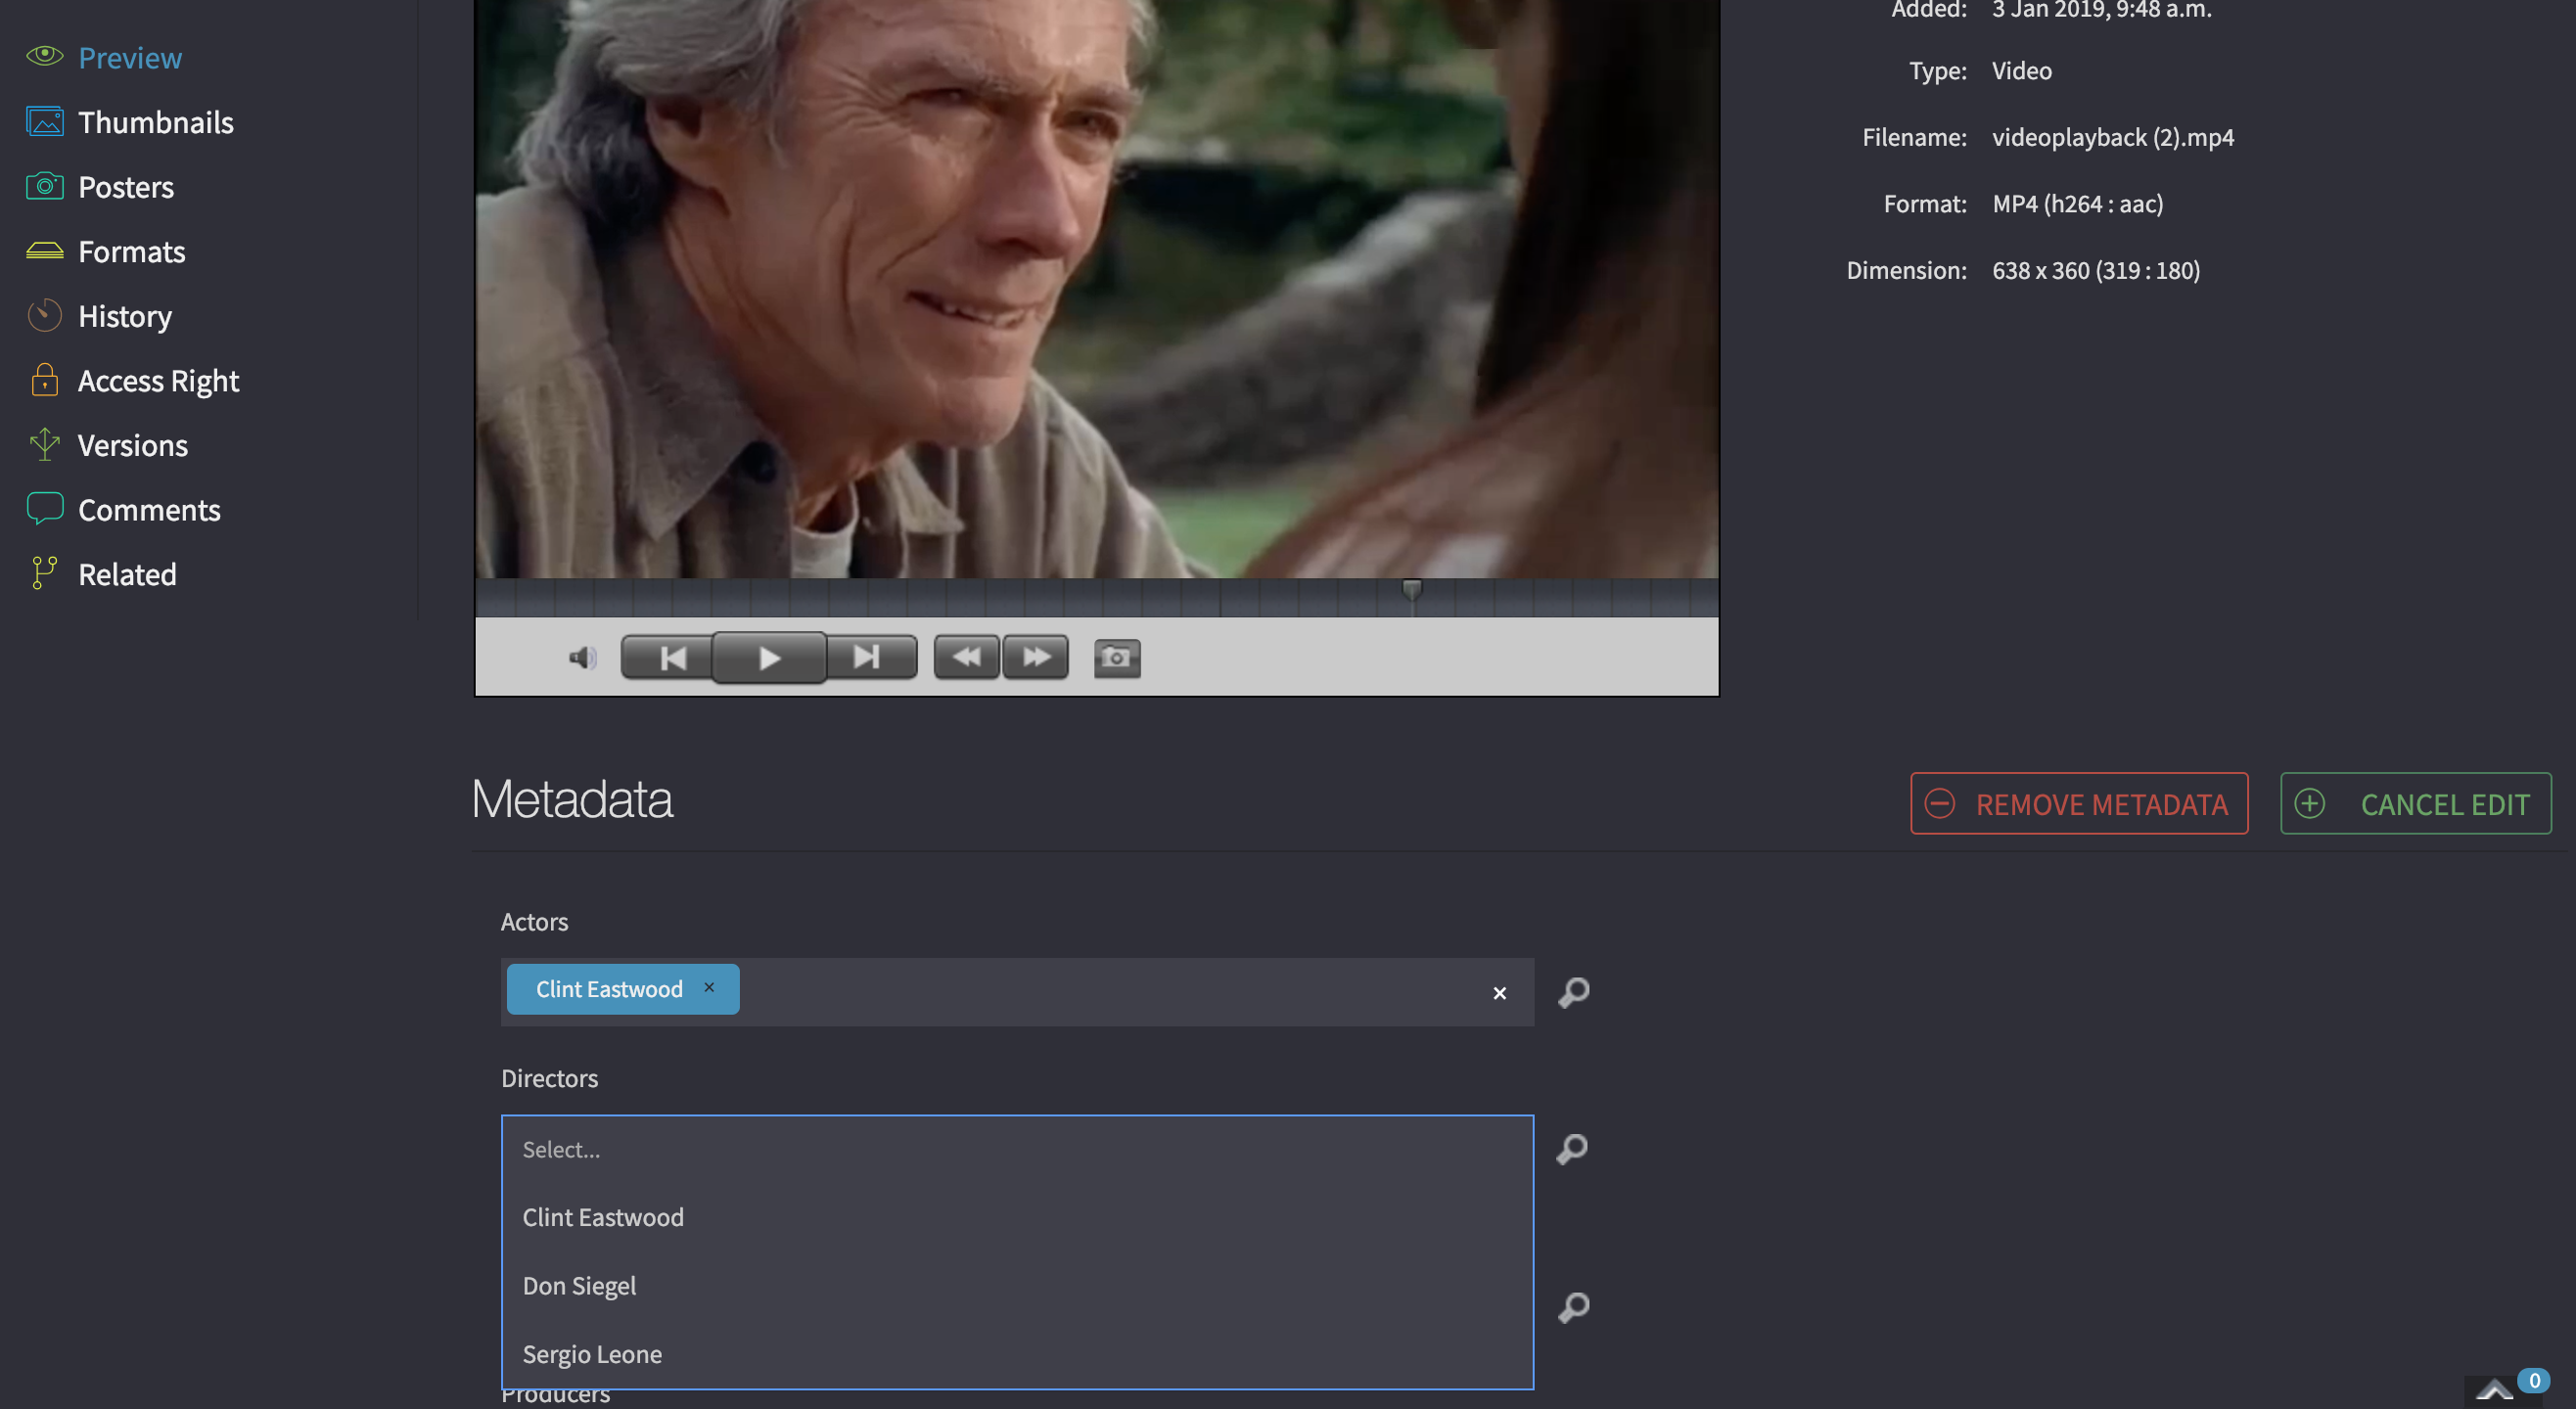
Task: Fast forward the video
Action: [1036, 657]
